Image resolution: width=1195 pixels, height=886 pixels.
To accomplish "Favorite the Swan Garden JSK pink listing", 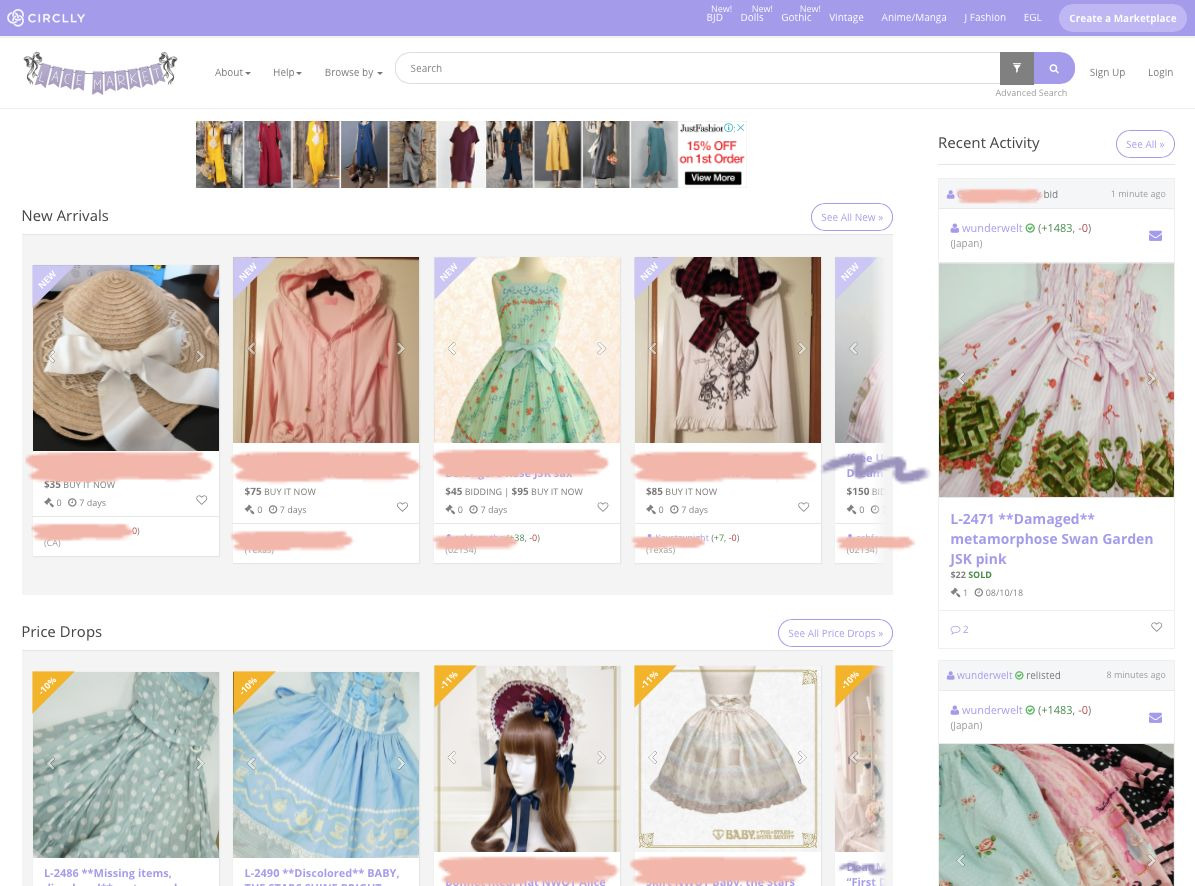I will [1156, 627].
